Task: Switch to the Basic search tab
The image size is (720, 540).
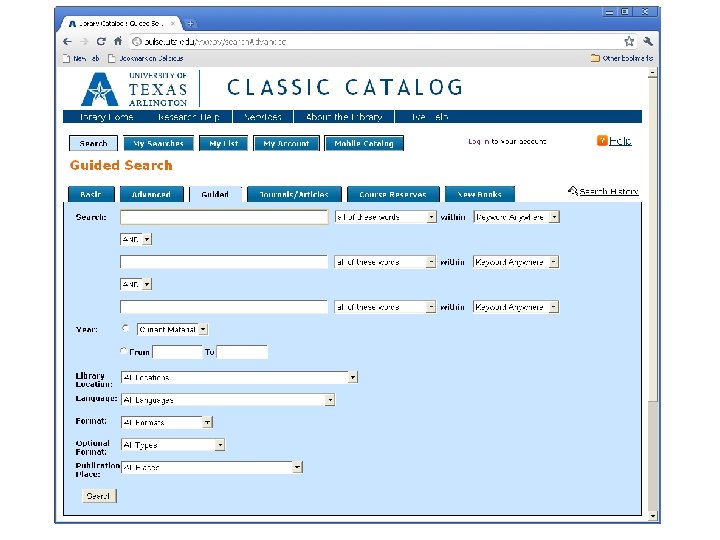Action: click(x=91, y=194)
